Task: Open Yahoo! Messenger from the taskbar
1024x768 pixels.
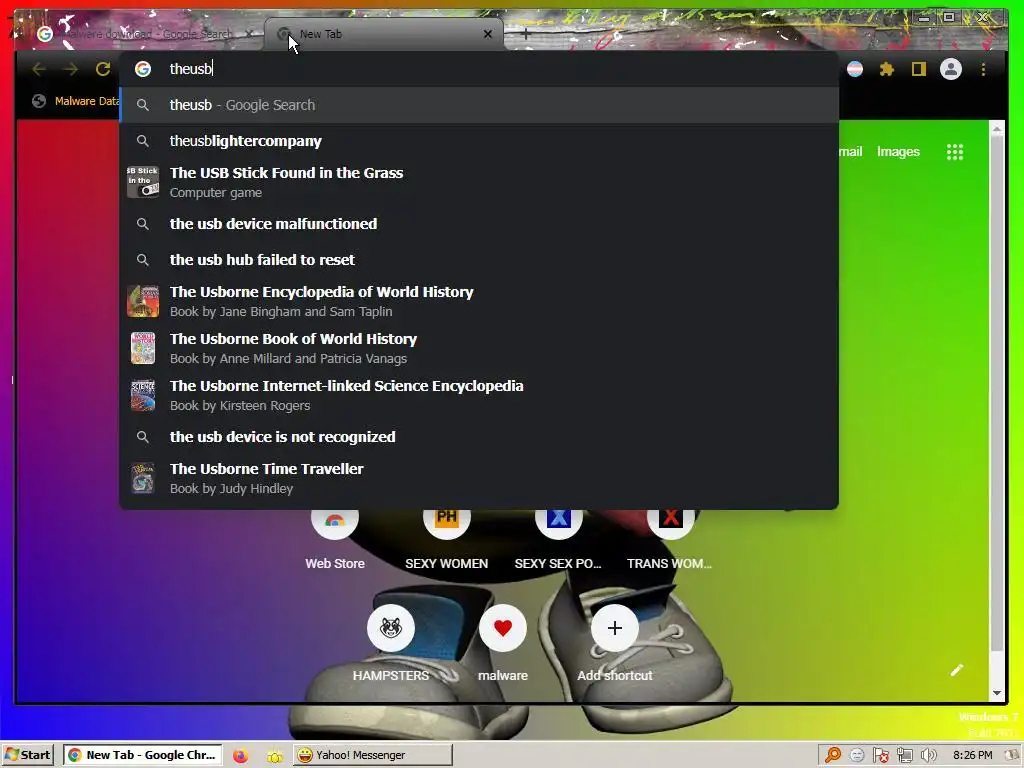Action: click(x=372, y=755)
